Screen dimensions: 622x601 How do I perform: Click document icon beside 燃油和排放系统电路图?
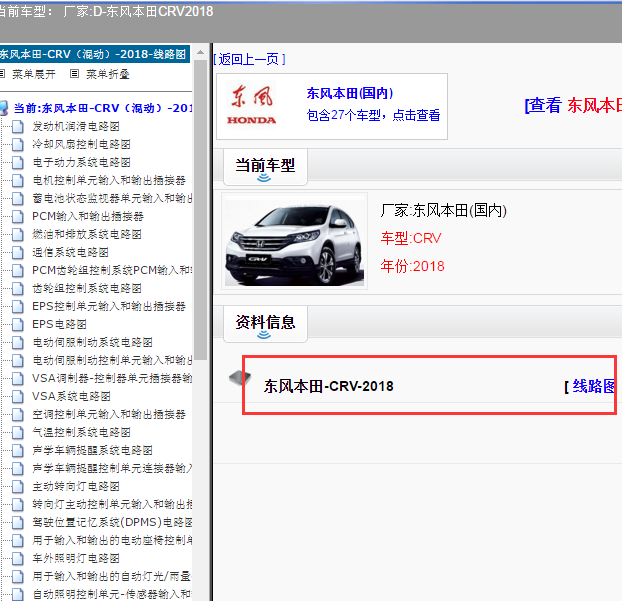[17, 234]
